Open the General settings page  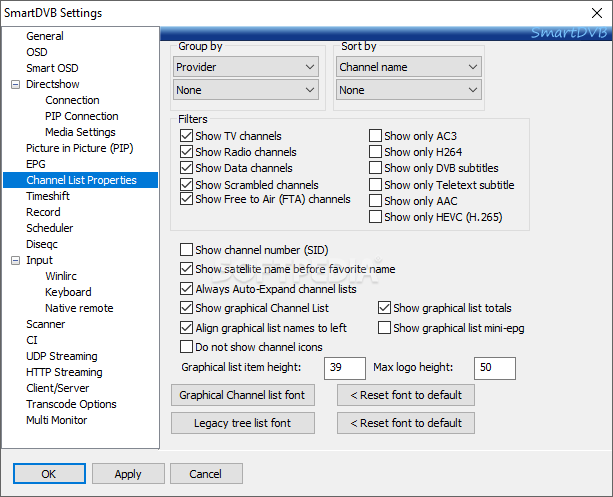[45, 36]
